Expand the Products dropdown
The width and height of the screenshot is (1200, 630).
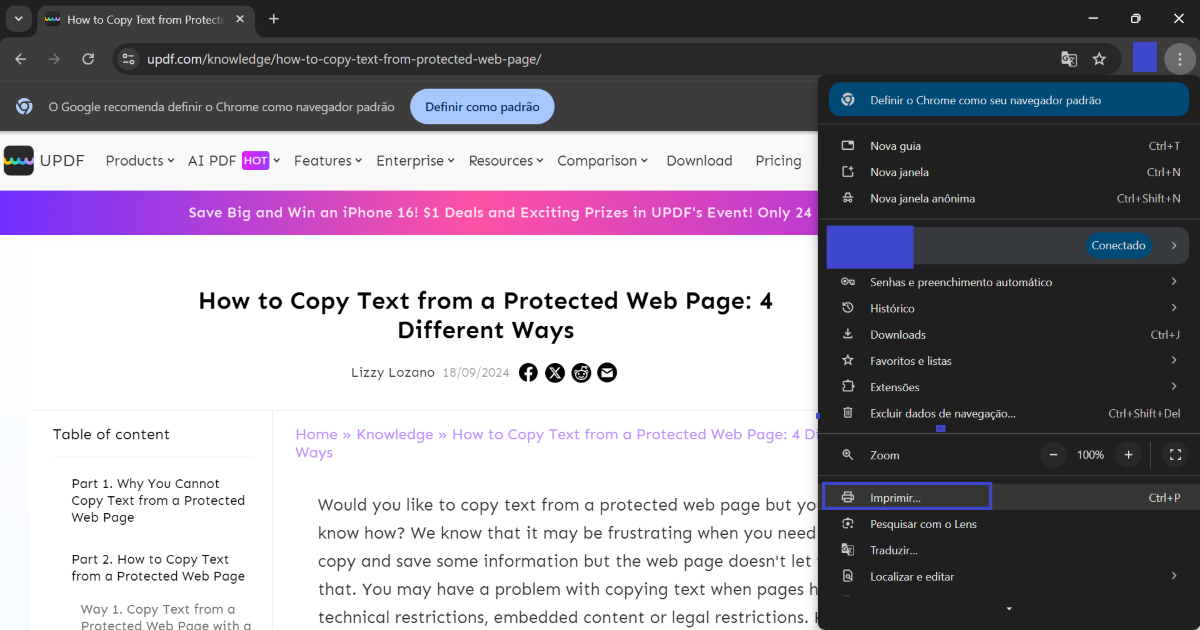(139, 160)
